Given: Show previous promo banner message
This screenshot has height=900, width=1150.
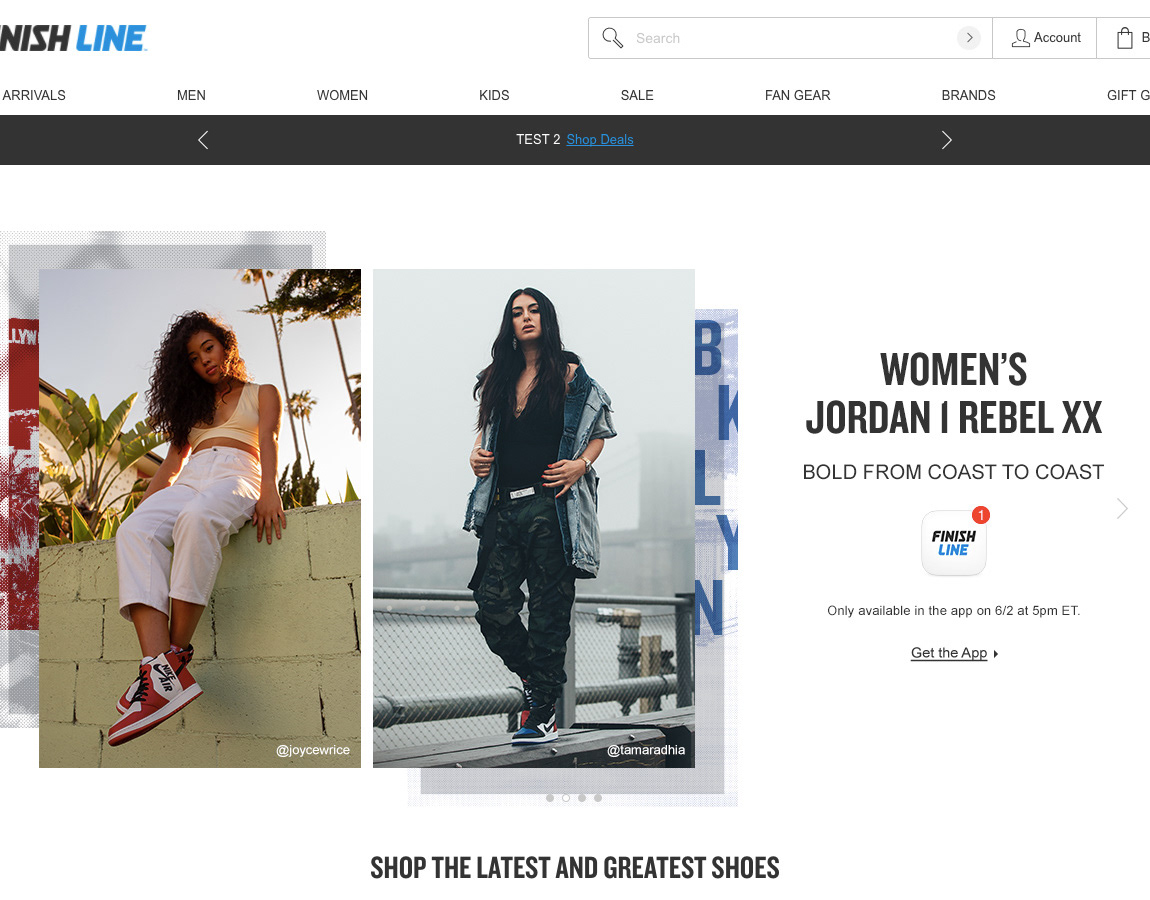Looking at the screenshot, I should [203, 140].
